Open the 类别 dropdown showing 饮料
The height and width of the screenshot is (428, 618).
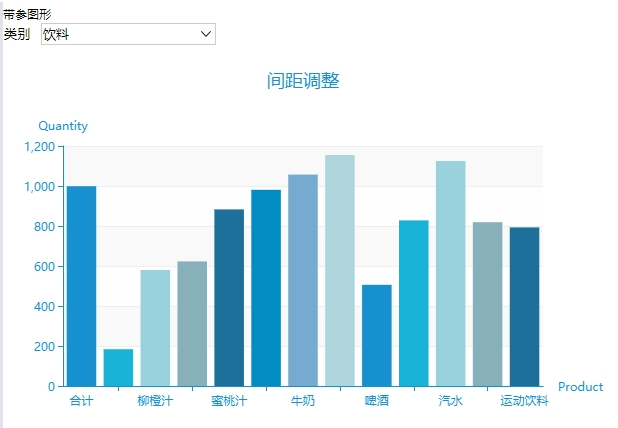(x=128, y=34)
